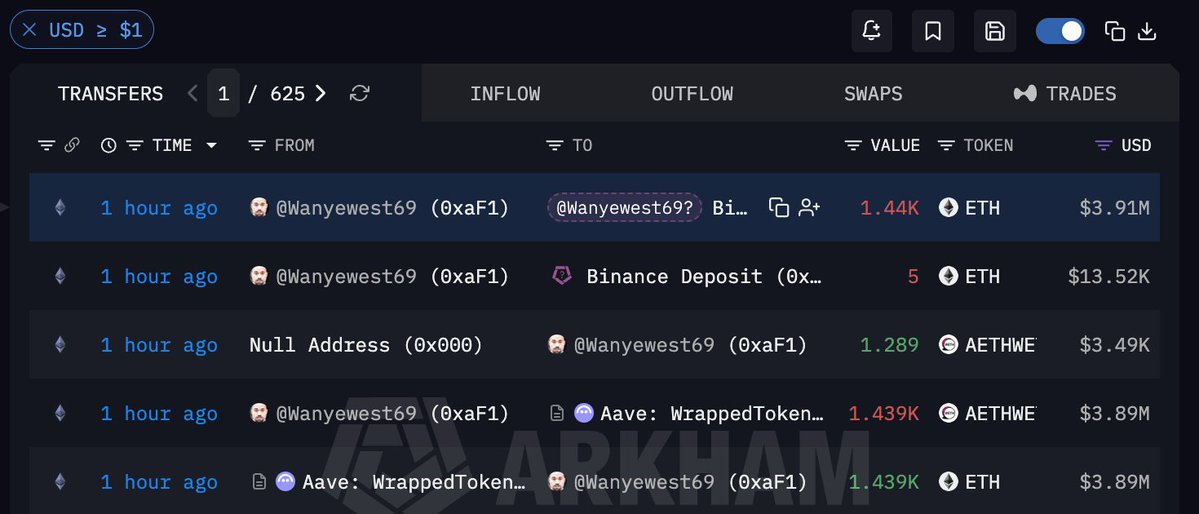Open Null Address (0x000) entity link
This screenshot has width=1199, height=514.
[366, 345]
